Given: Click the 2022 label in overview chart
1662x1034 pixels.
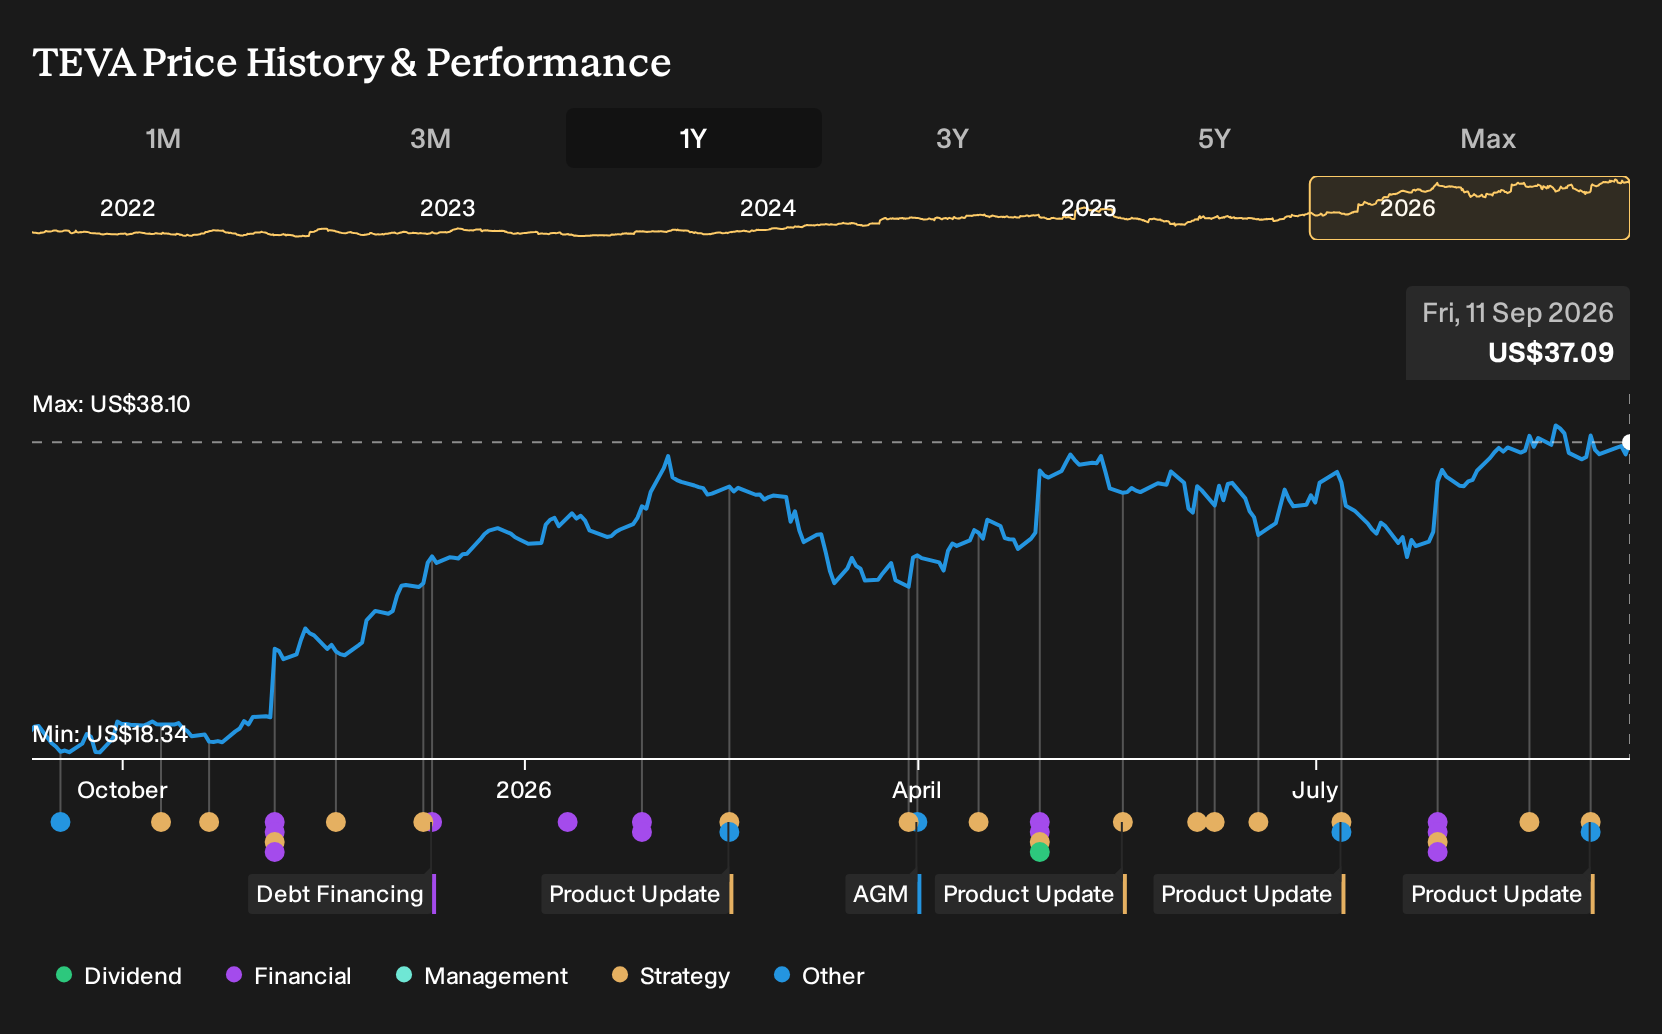Looking at the screenshot, I should tap(127, 208).
